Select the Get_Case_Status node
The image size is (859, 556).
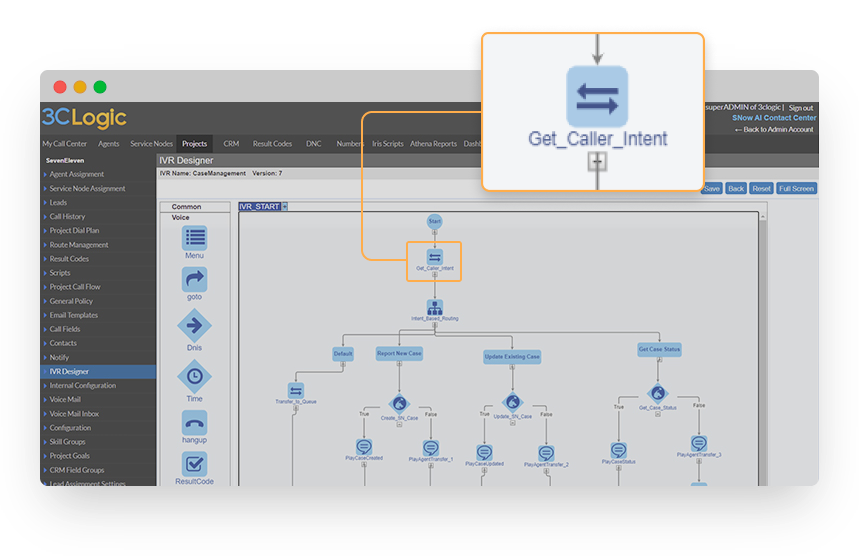point(657,393)
